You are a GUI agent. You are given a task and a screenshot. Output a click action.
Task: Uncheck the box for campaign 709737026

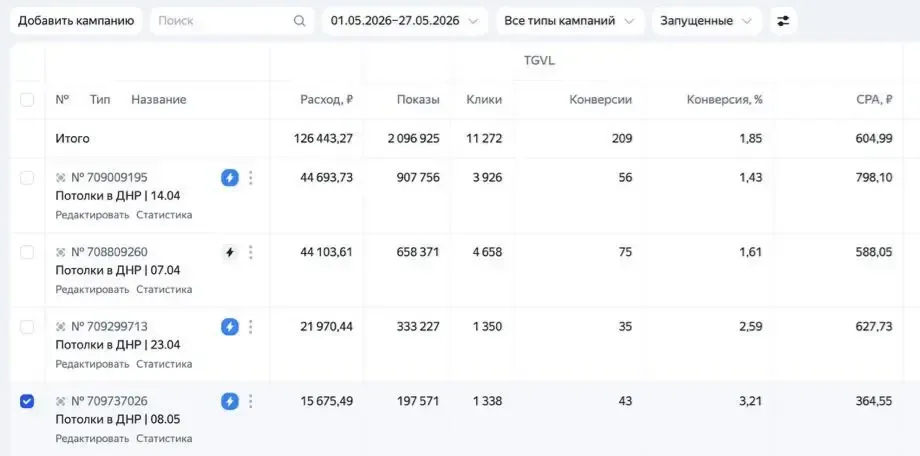[x=27, y=401]
